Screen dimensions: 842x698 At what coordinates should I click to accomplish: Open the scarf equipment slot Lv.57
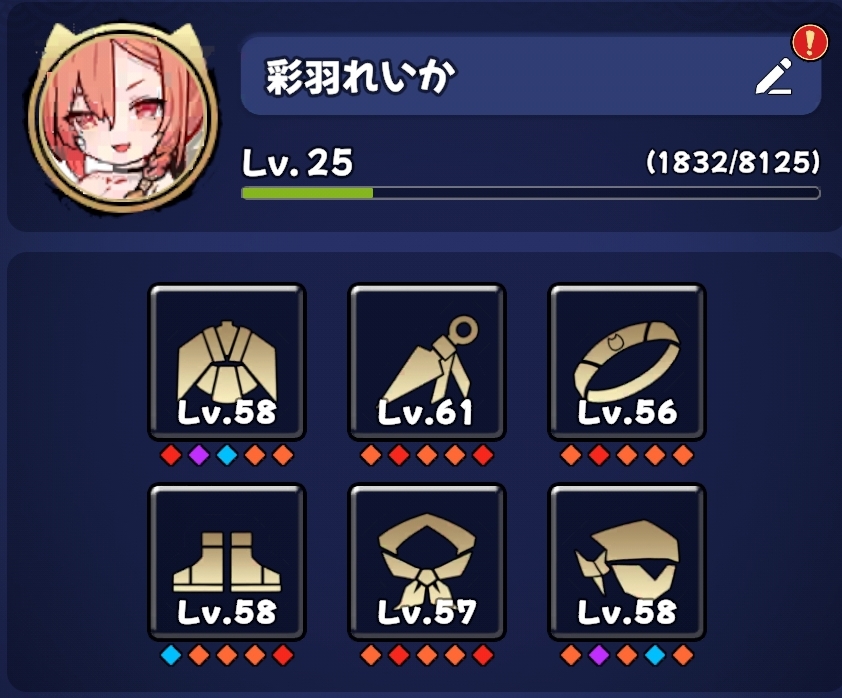427,562
